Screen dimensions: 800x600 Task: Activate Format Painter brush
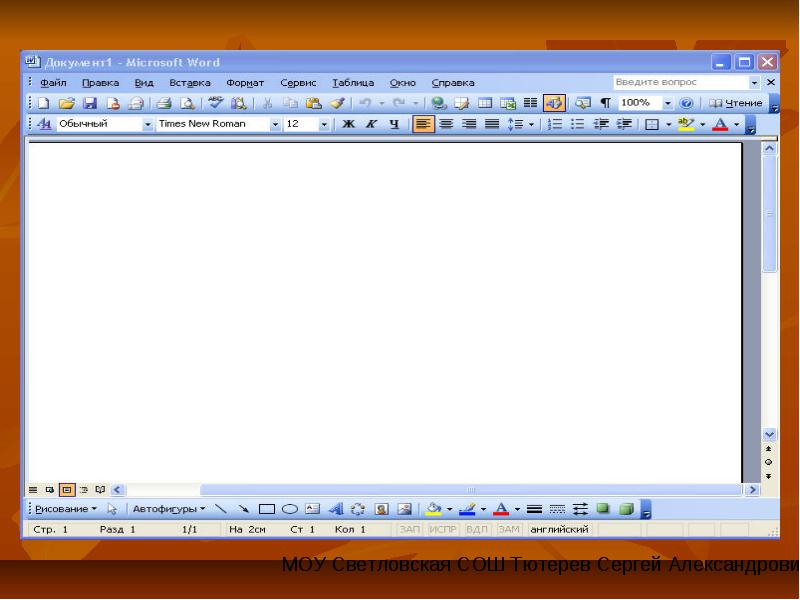point(337,104)
